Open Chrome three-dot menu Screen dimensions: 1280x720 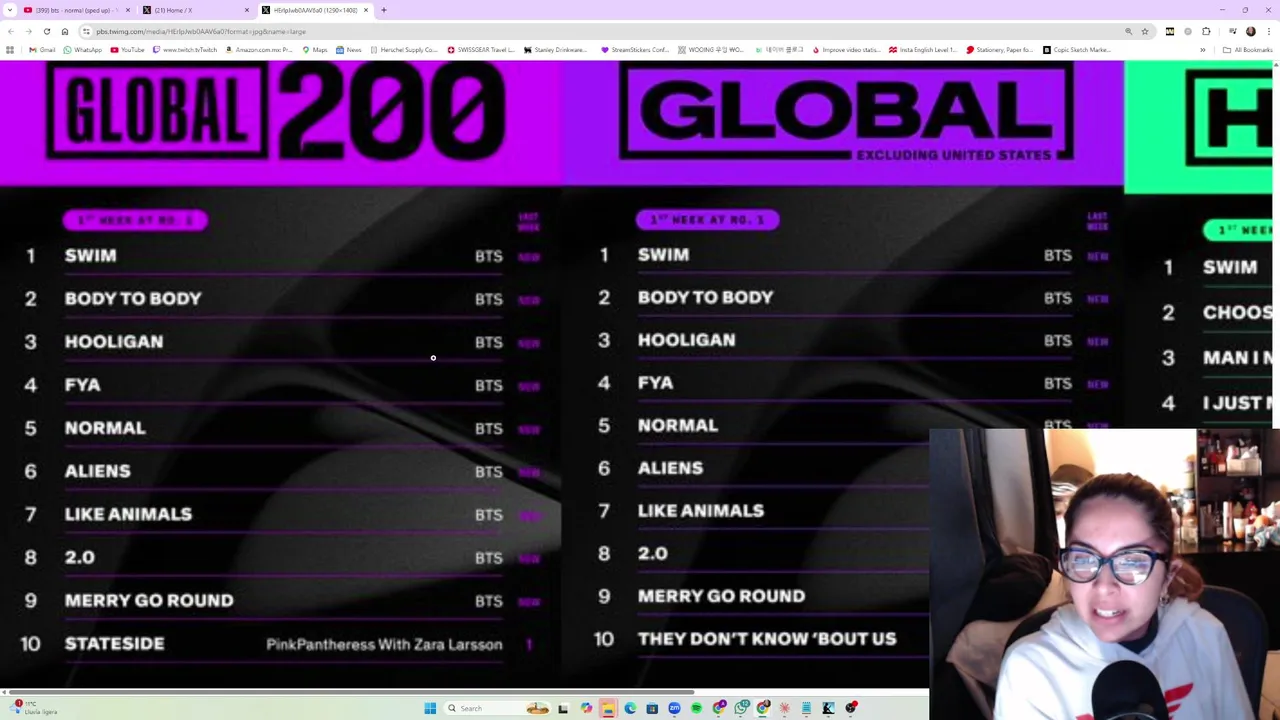coord(1268,31)
